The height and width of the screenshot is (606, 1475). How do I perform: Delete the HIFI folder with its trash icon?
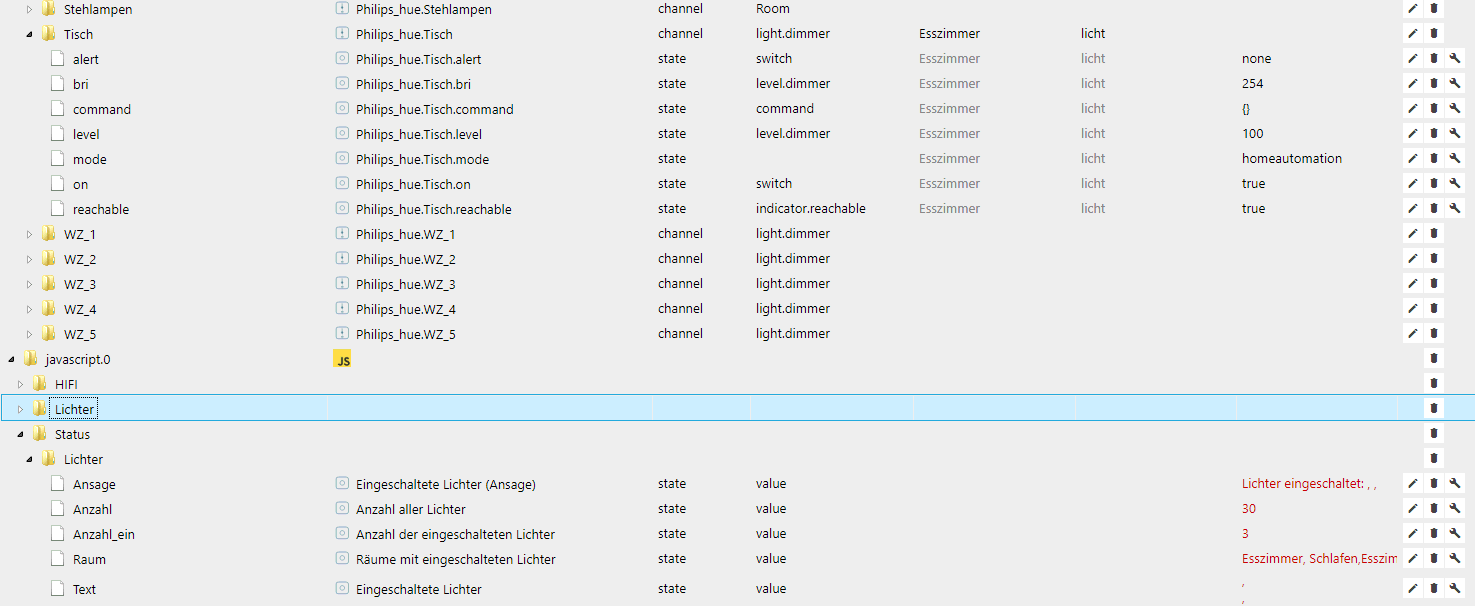pos(1433,383)
